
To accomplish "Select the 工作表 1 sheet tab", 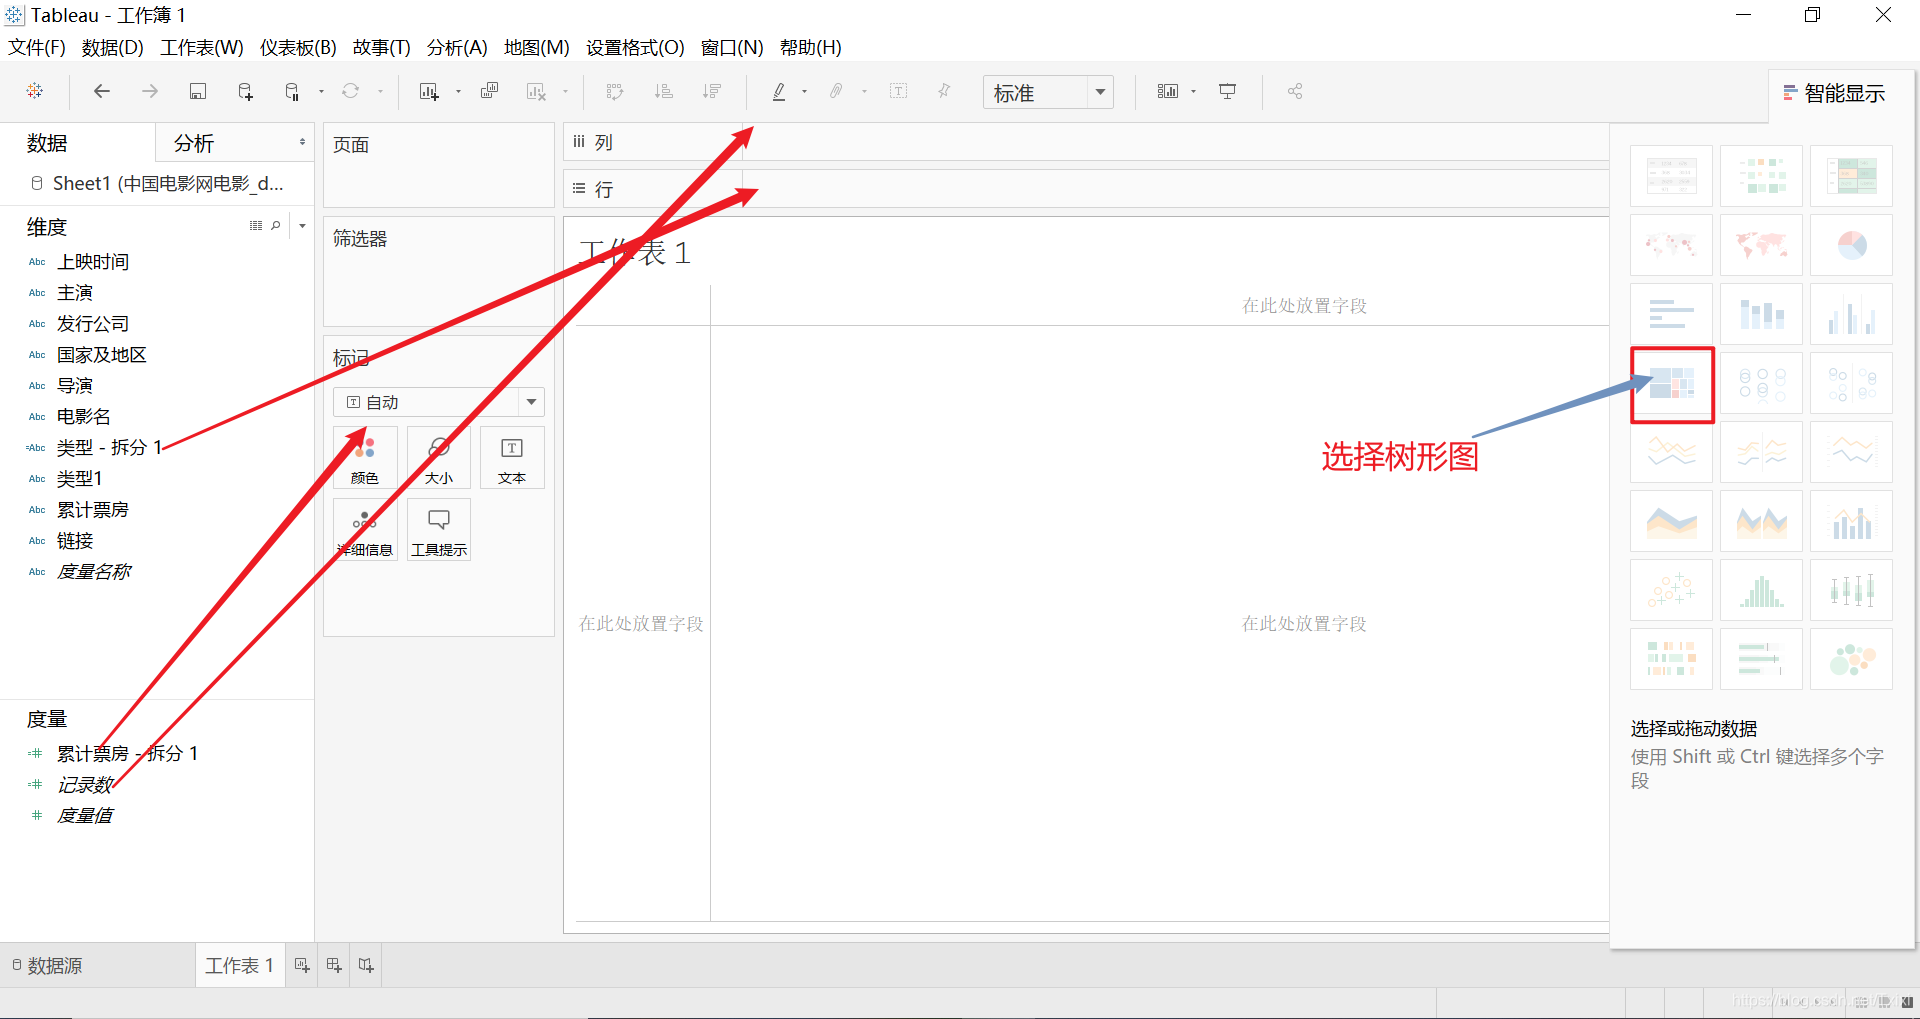I will tap(240, 966).
